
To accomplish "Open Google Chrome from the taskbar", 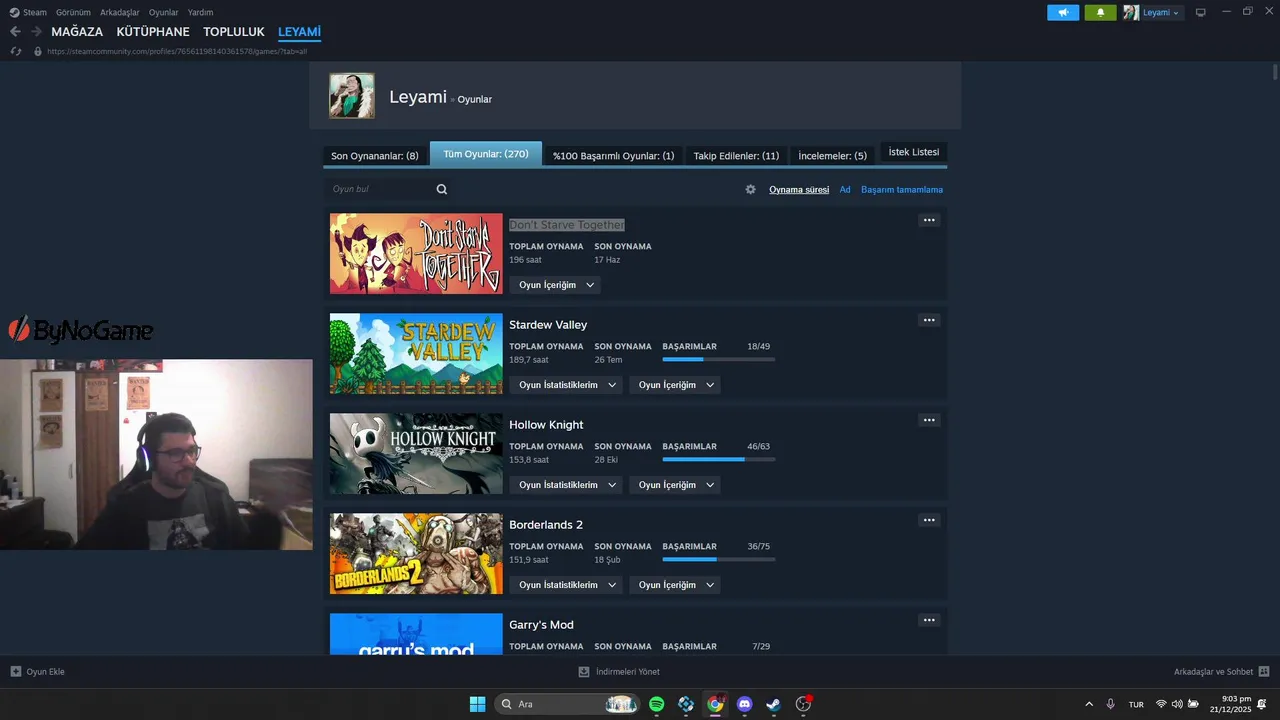I will [x=715, y=704].
